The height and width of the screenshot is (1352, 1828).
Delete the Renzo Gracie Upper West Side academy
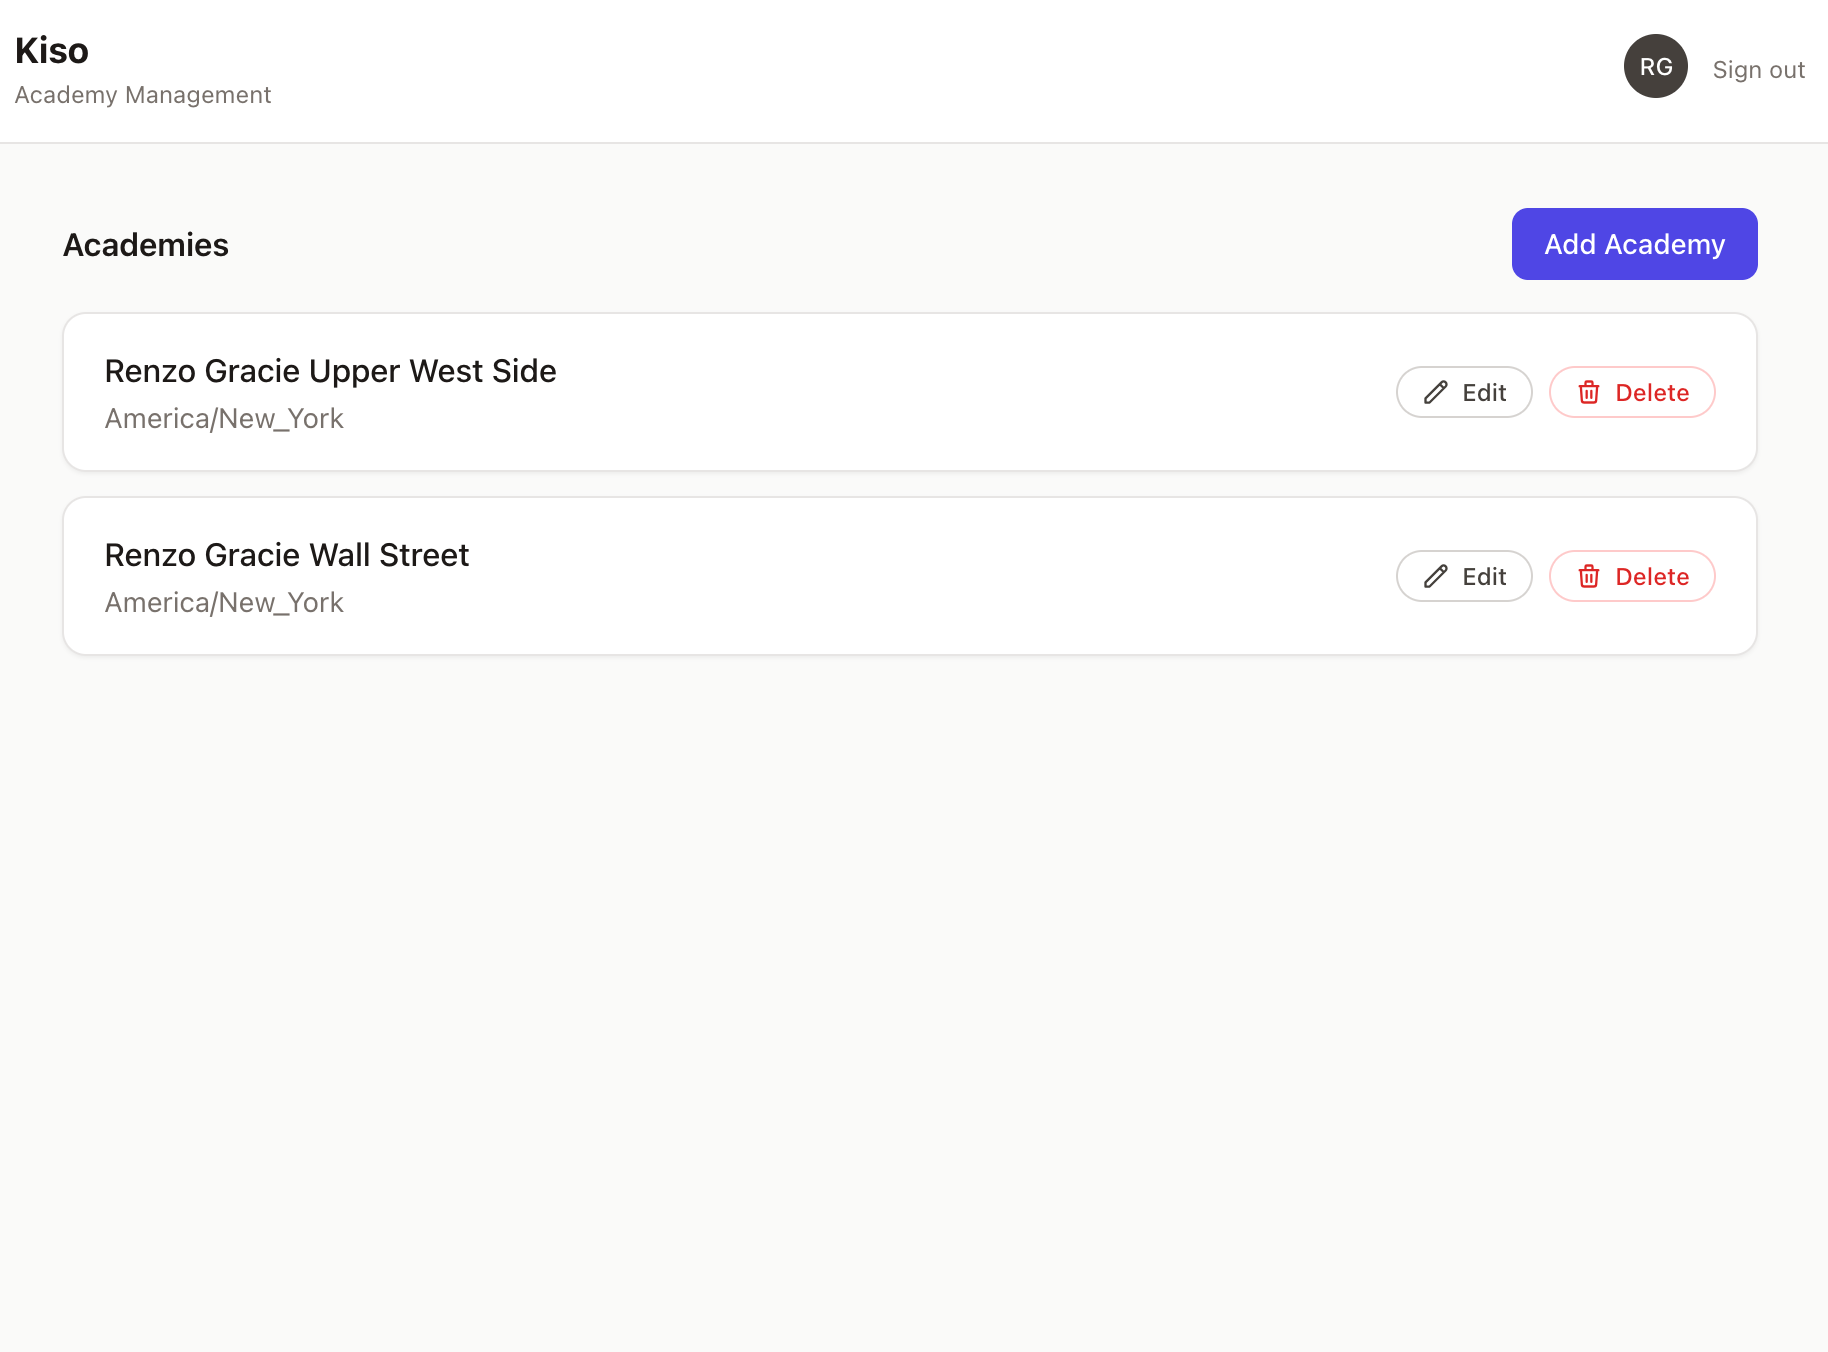click(x=1632, y=392)
